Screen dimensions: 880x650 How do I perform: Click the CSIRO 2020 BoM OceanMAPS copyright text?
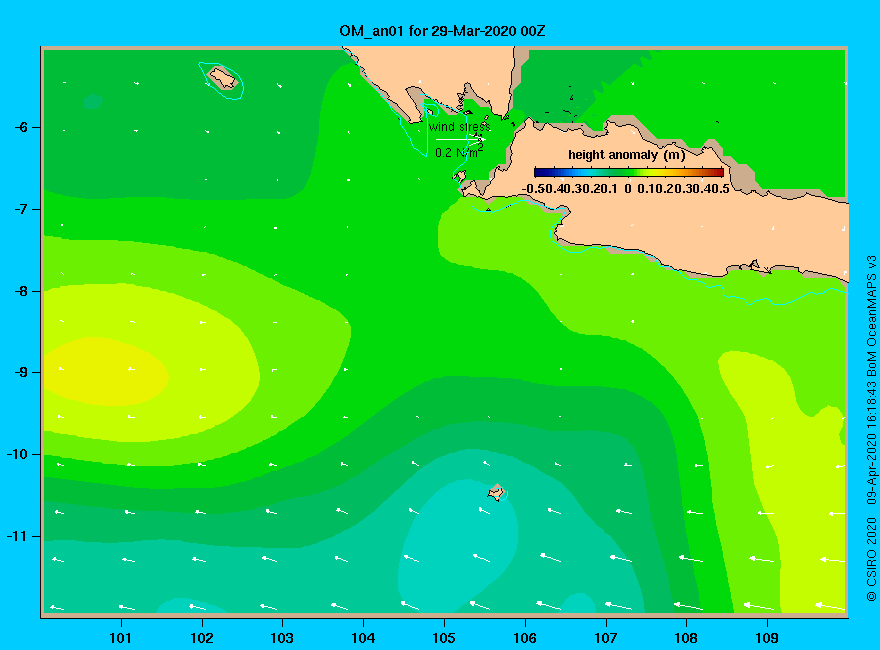871,428
